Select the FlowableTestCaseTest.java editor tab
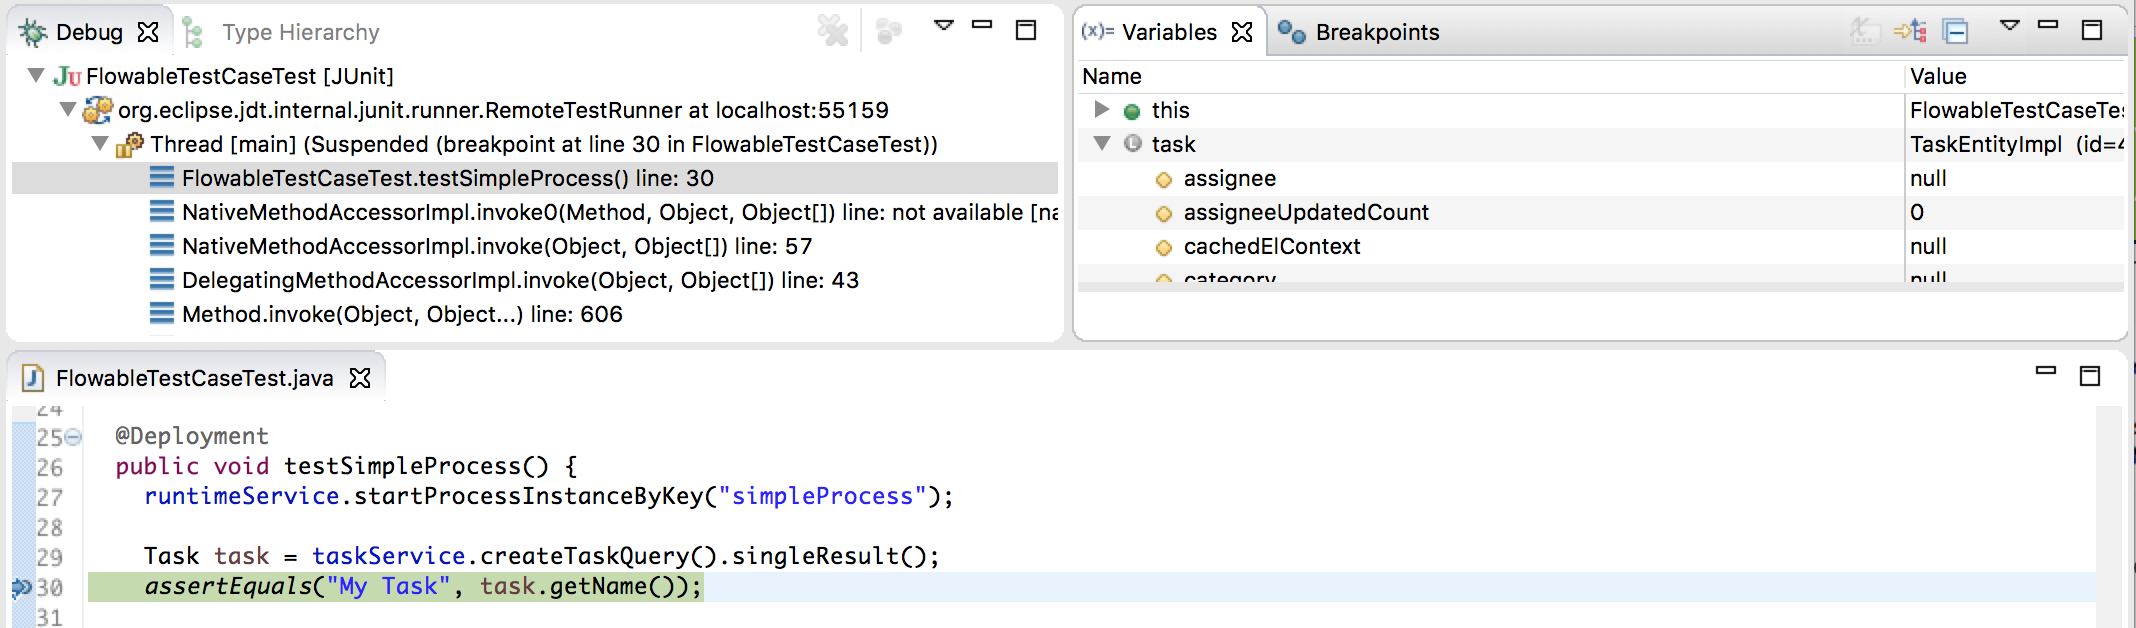 tap(195, 378)
